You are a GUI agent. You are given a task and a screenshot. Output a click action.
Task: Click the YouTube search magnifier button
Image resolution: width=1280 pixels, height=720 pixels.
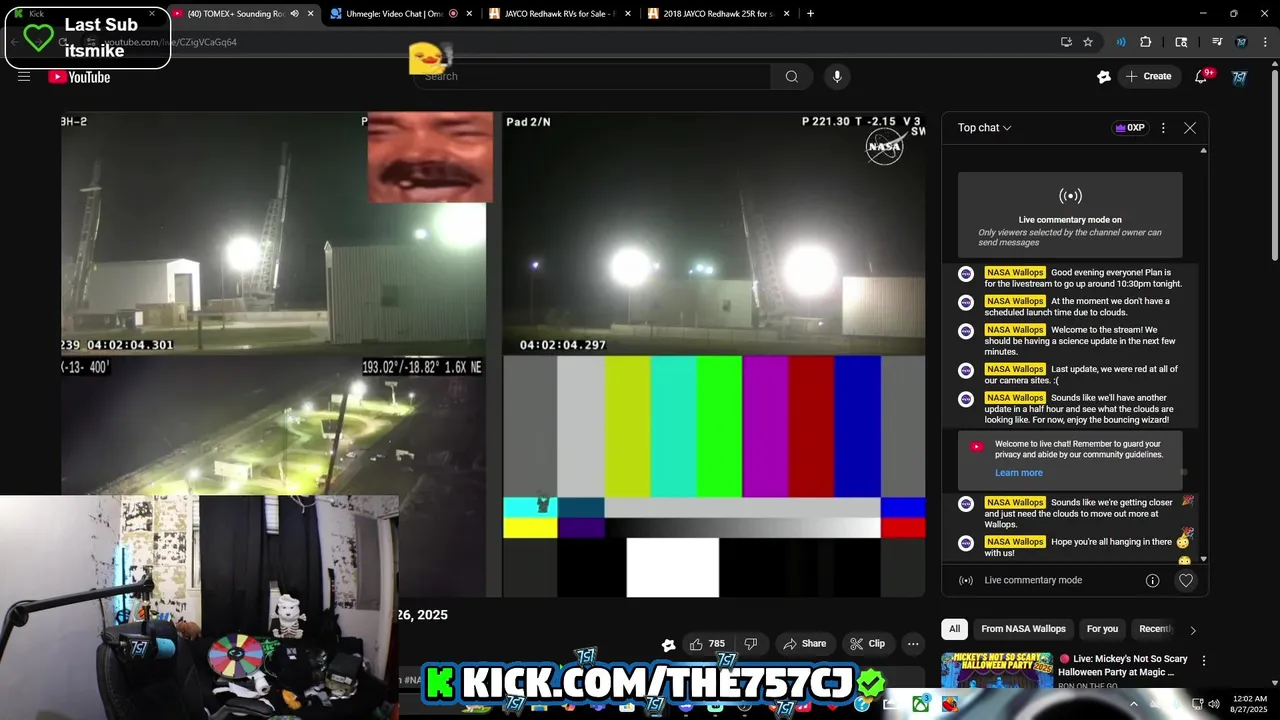point(791,76)
